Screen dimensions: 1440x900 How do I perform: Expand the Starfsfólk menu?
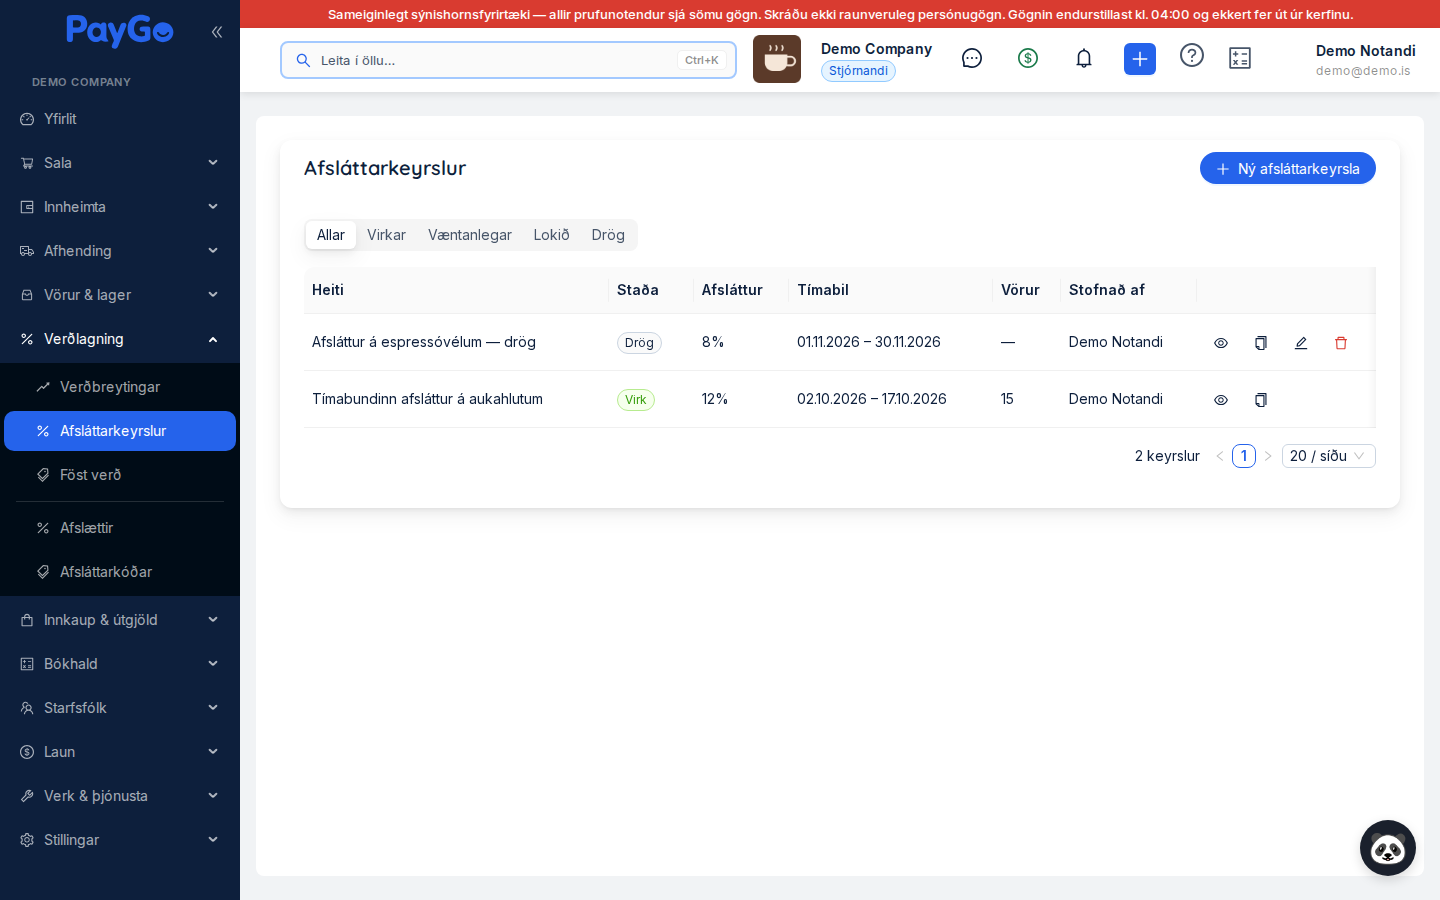(120, 708)
